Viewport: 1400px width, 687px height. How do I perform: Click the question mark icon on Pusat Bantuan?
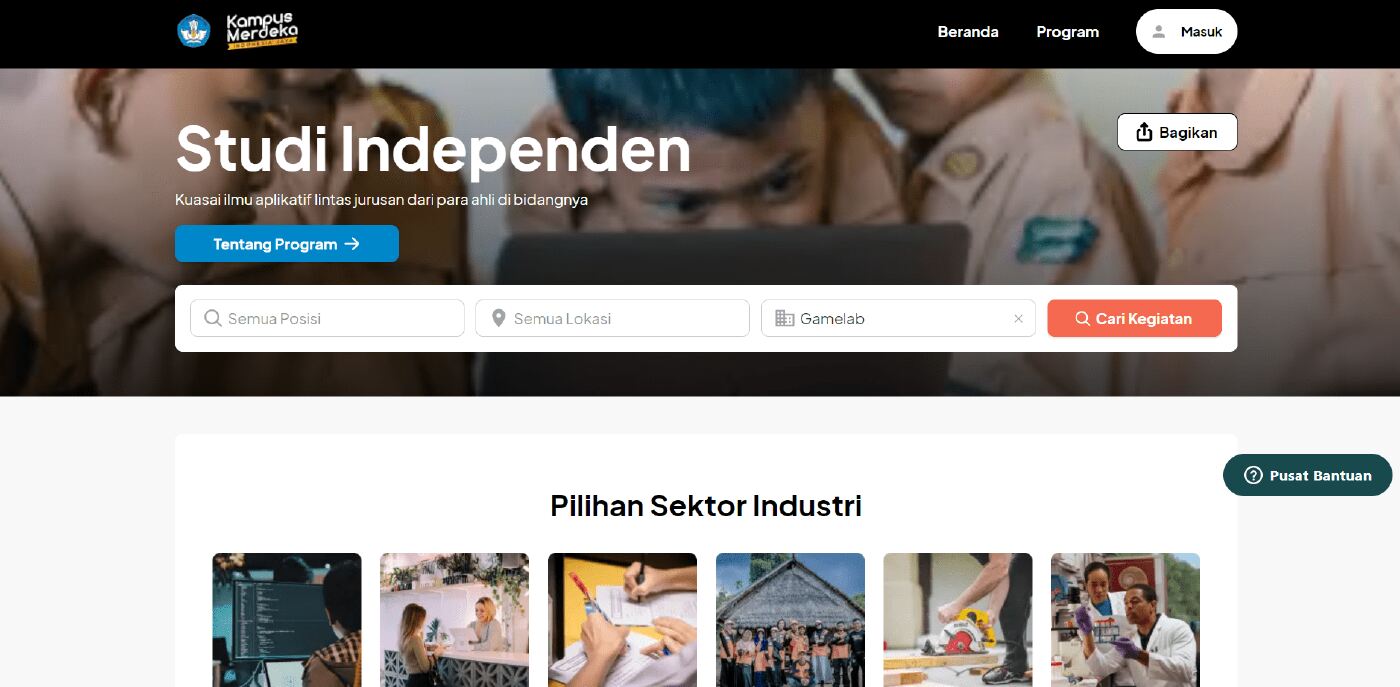pos(1253,475)
